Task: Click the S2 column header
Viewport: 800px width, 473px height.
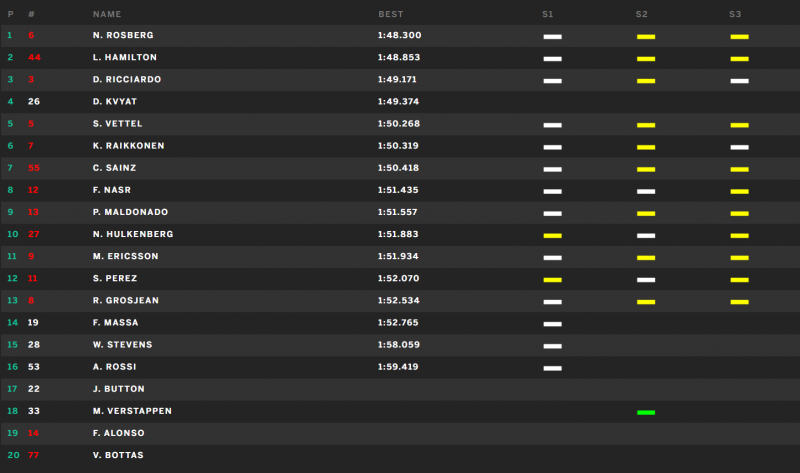Action: point(641,14)
